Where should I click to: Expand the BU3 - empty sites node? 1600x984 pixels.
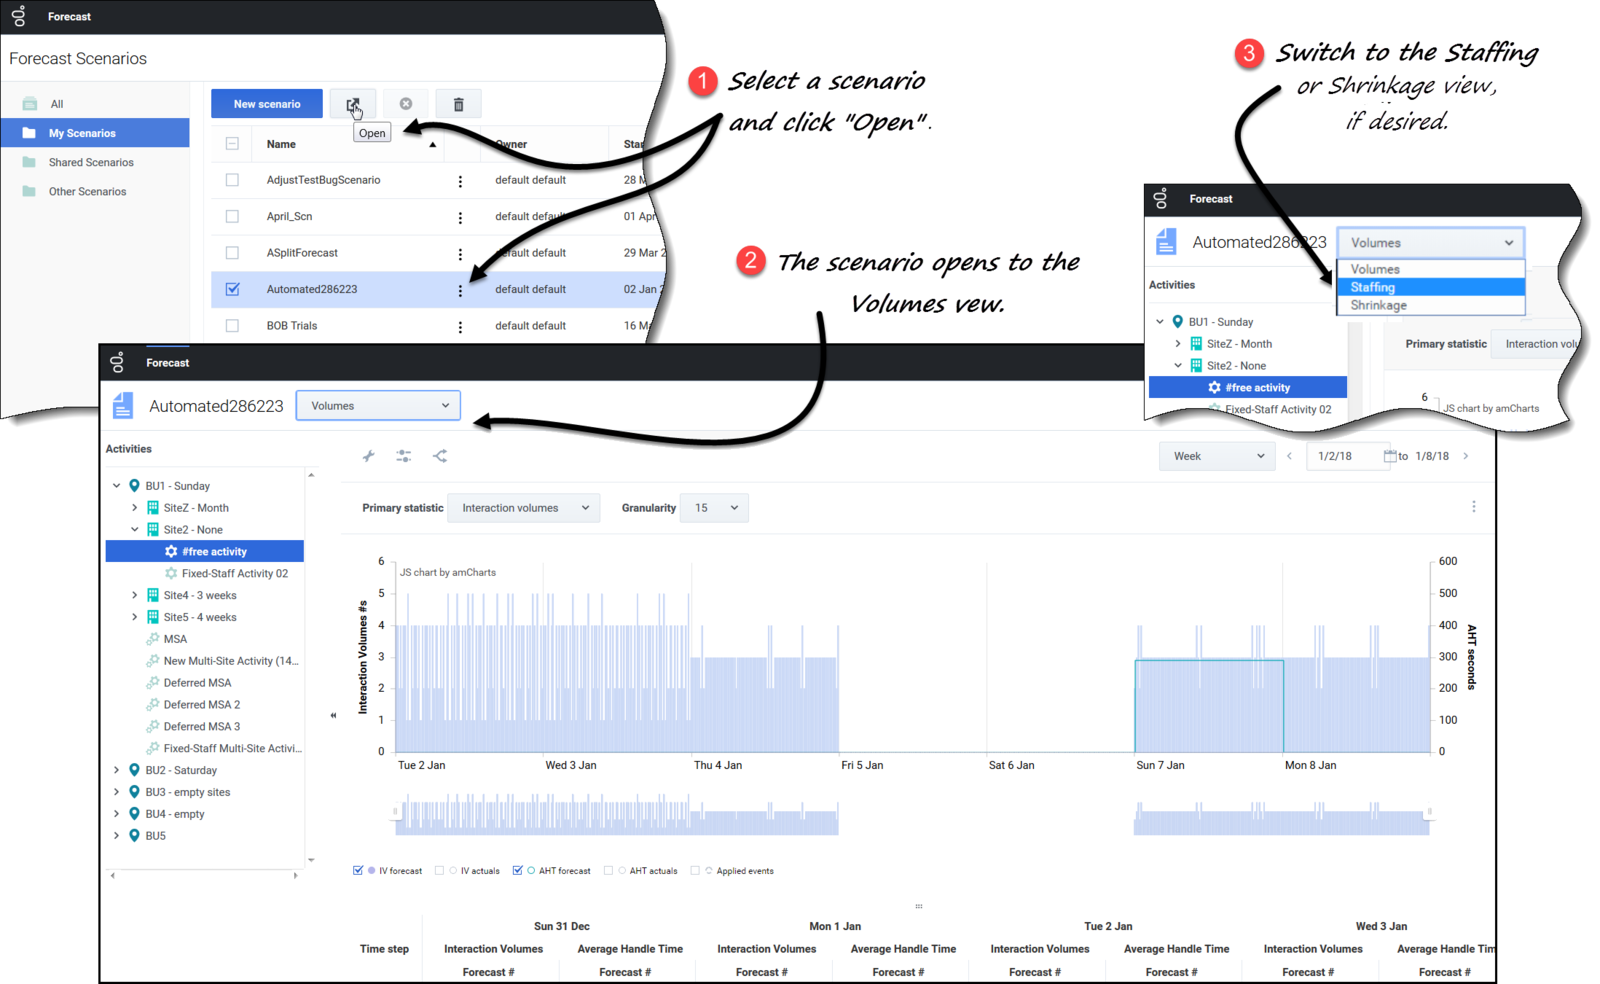pyautogui.click(x=117, y=792)
